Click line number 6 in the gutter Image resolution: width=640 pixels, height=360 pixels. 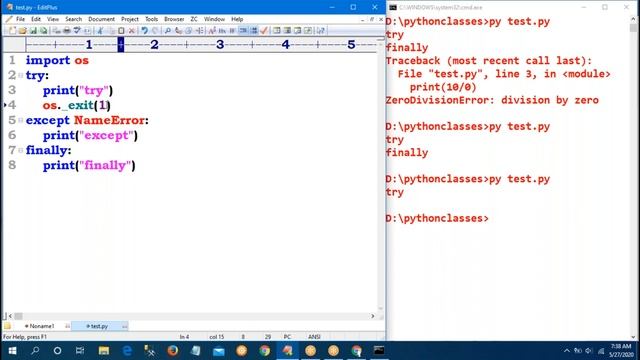(x=12, y=135)
